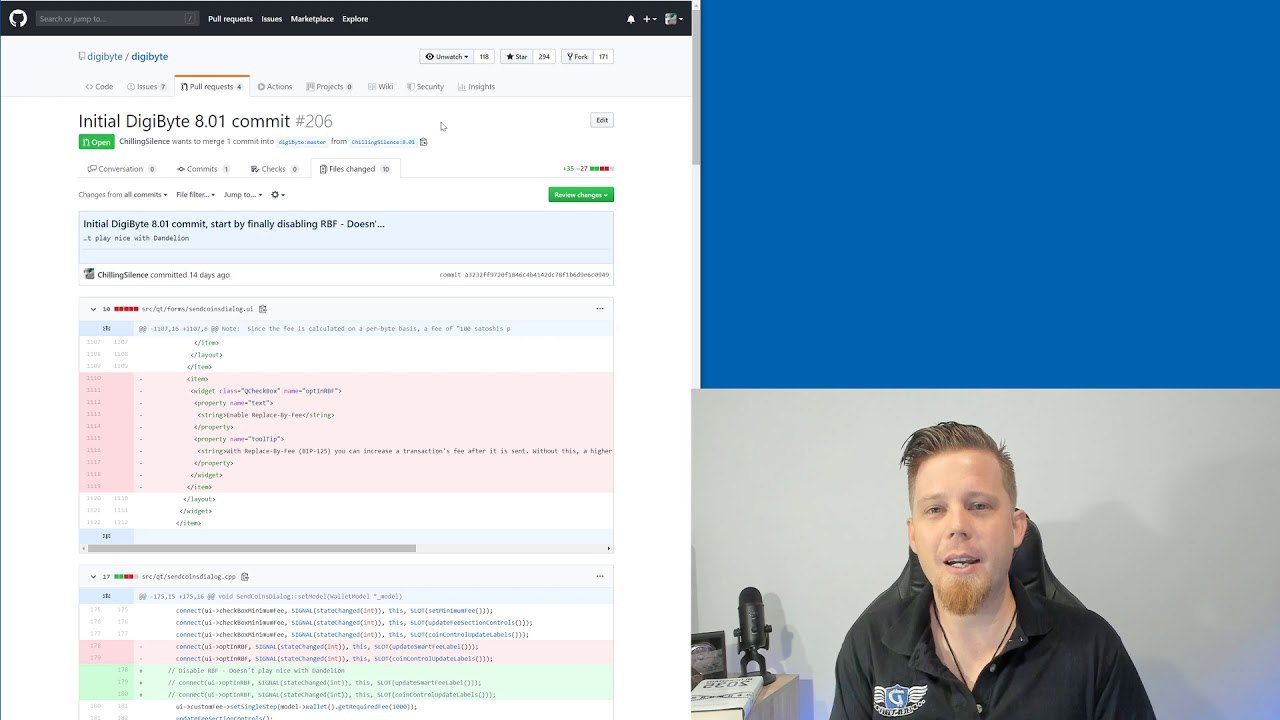
Task: Open the repository Pull requests tab
Action: coord(212,87)
